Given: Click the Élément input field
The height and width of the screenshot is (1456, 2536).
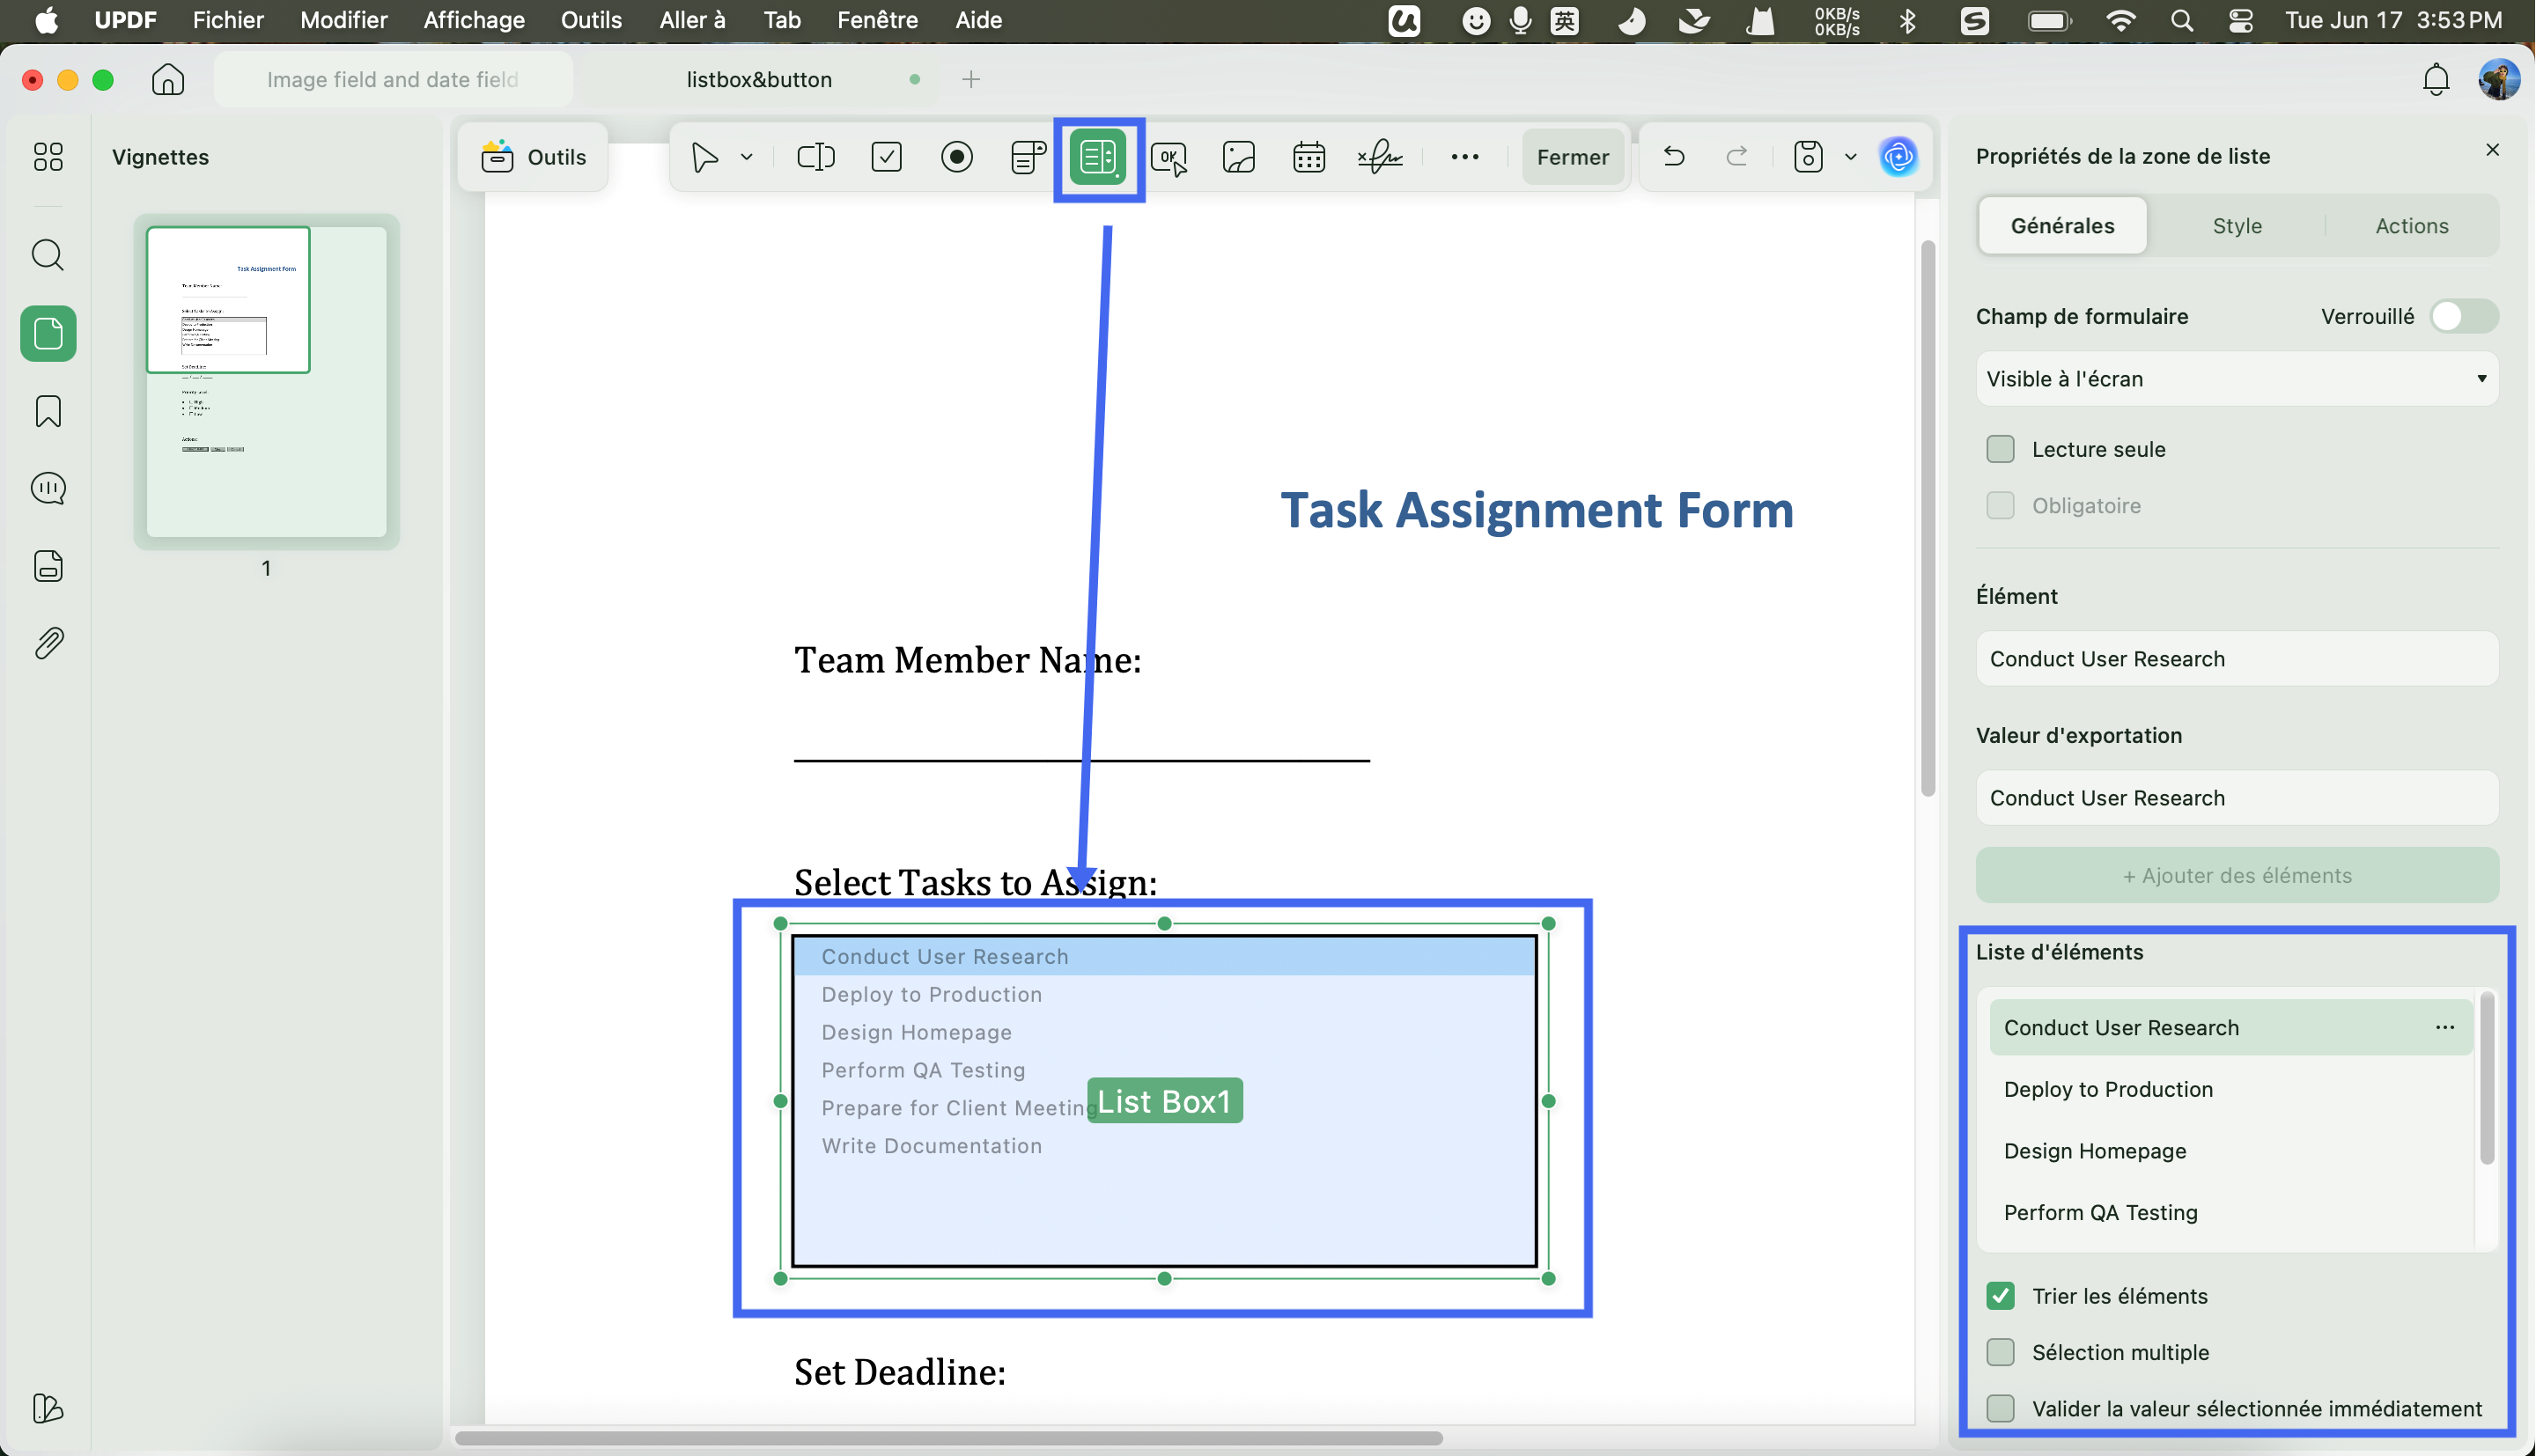Looking at the screenshot, I should 2237,659.
